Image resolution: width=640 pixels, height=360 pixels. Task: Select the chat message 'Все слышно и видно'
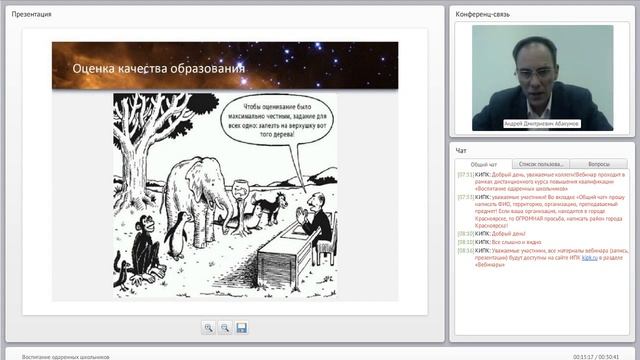pyautogui.click(x=516, y=242)
